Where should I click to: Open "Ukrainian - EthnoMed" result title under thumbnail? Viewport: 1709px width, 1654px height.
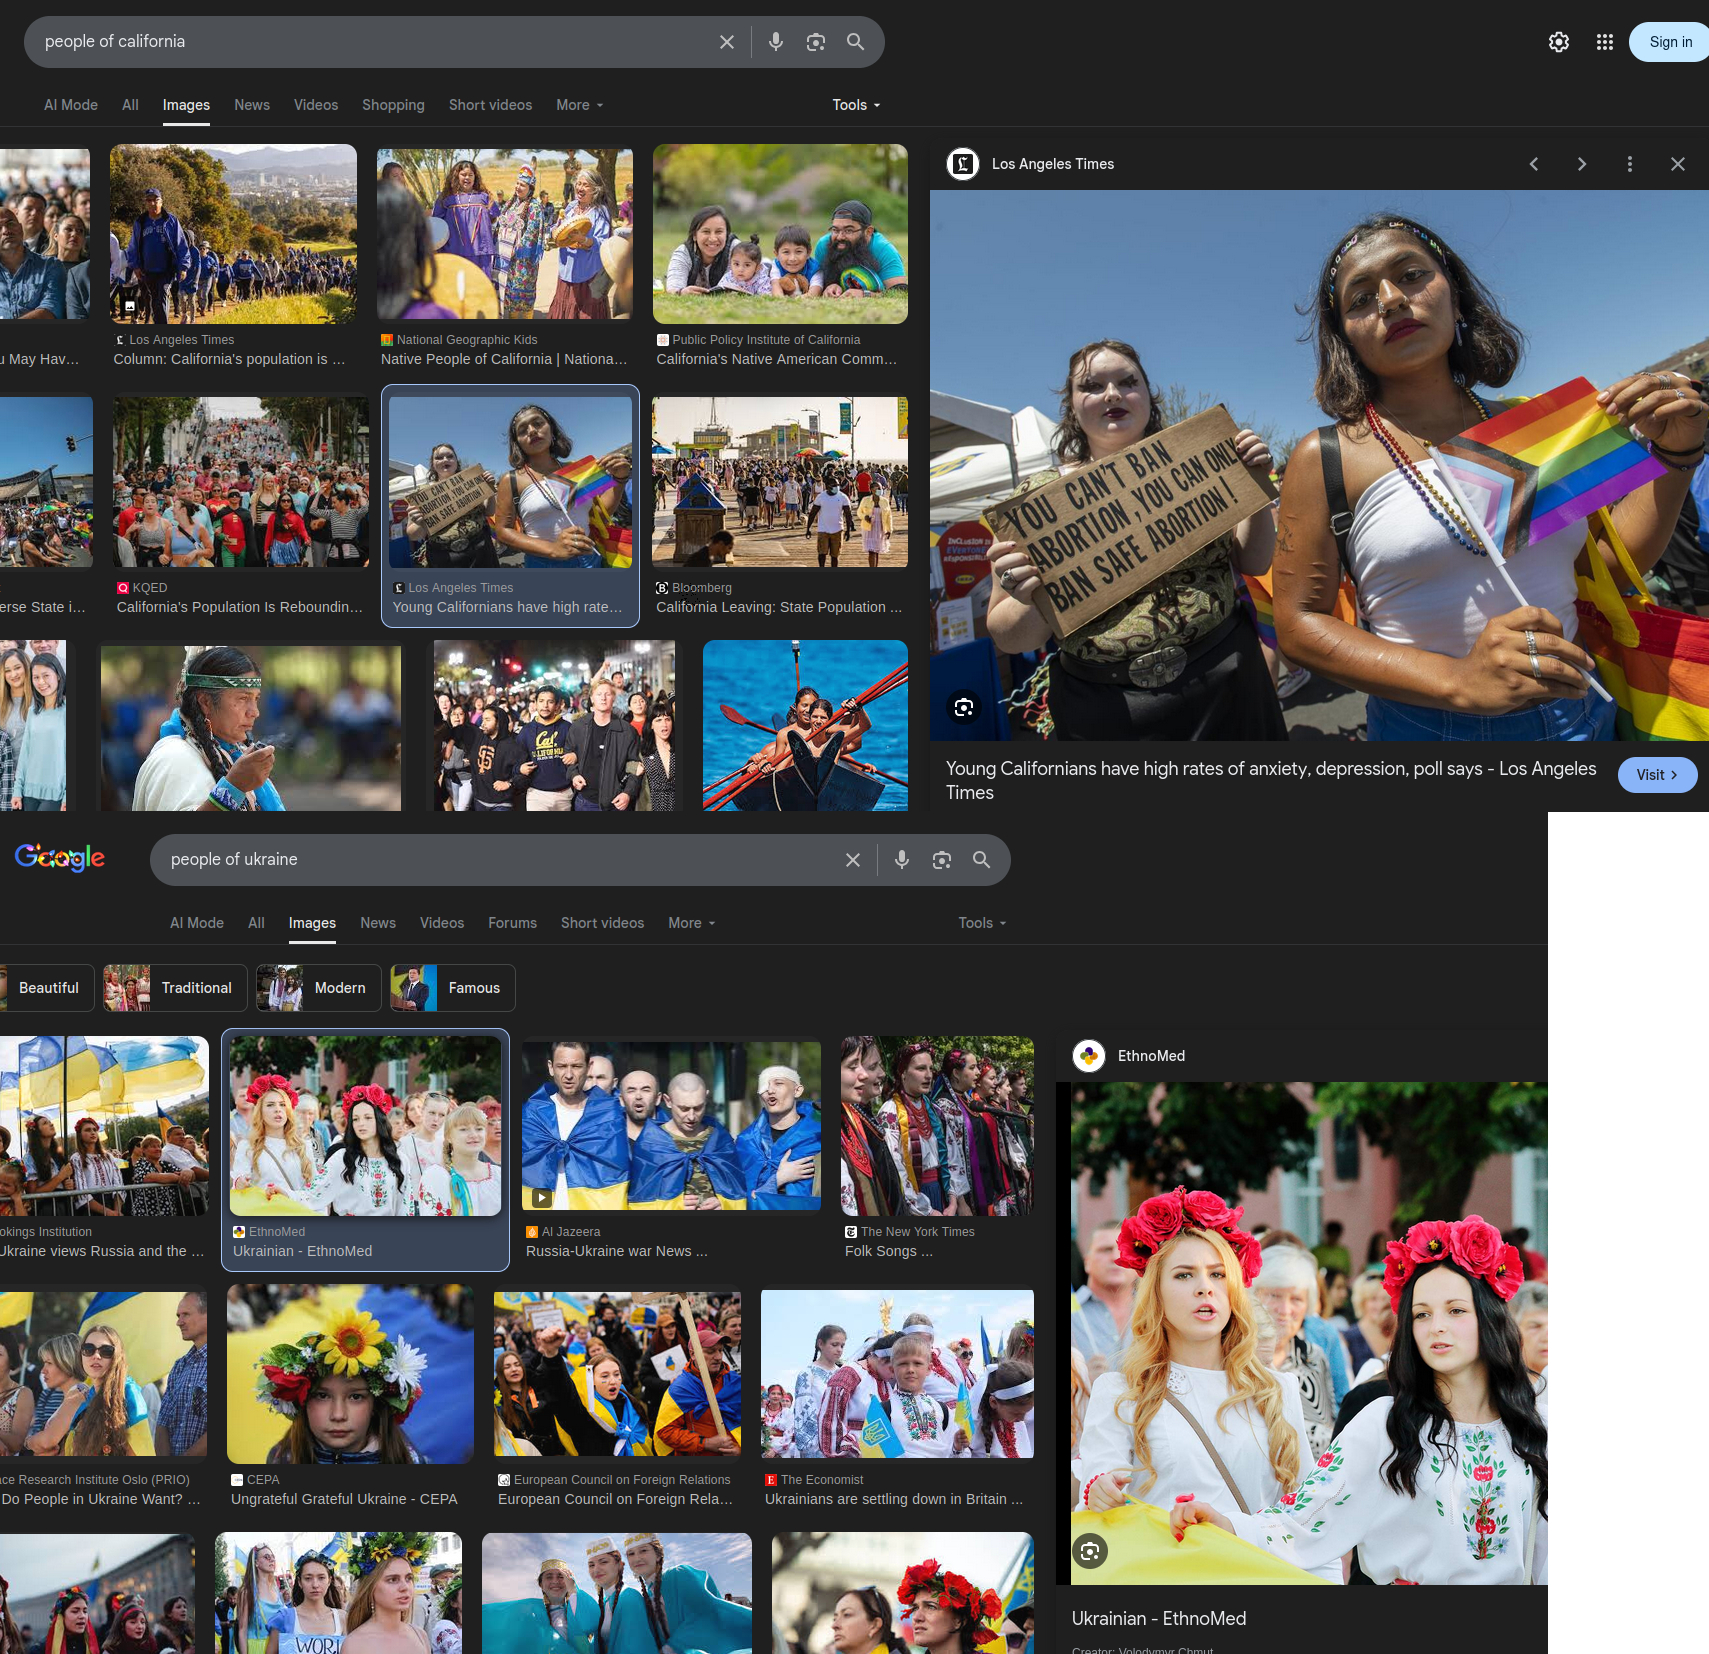[x=302, y=1251]
